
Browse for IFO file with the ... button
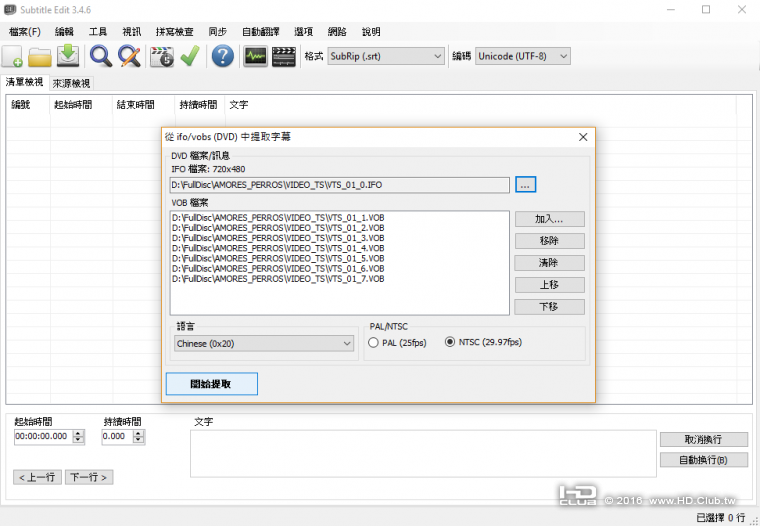pos(525,185)
